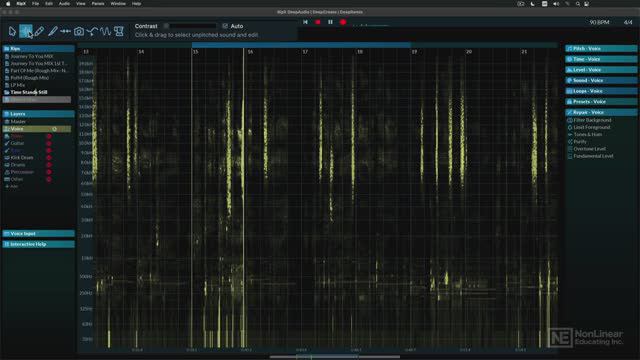The width and height of the screenshot is (640, 360).
Task: Select the waveform draw tool
Action: tap(106, 31)
